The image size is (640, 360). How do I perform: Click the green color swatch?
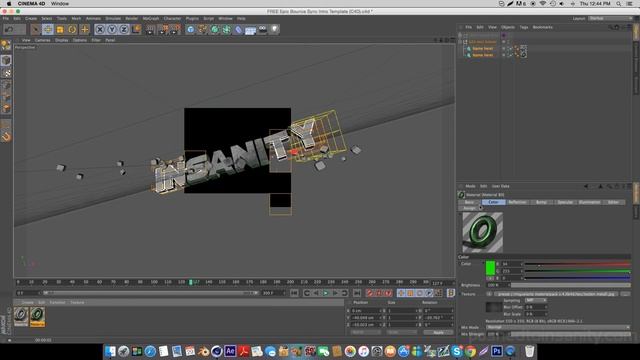(x=490, y=268)
